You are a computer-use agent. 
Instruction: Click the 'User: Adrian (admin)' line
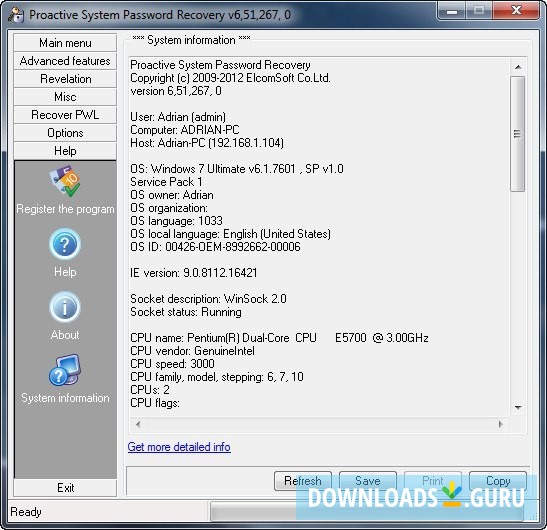tap(178, 117)
